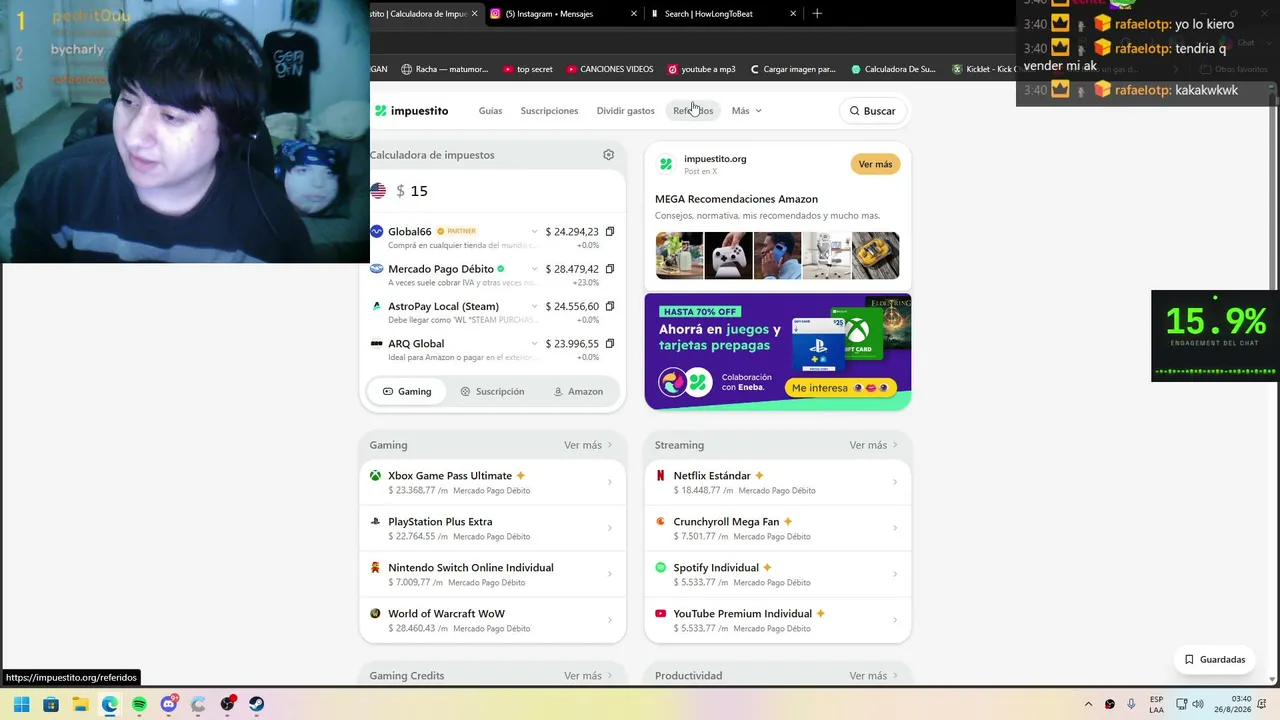The height and width of the screenshot is (720, 1280).
Task: Expand the AstroPay Local row
Action: click(534, 306)
